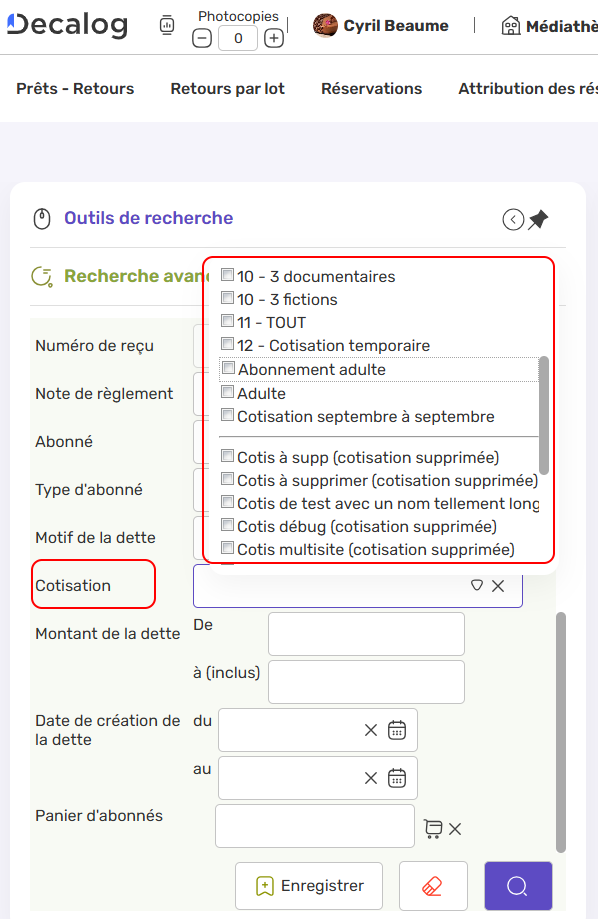This screenshot has height=919, width=598.
Task: Check Cotis multisite option
Action: click(x=227, y=548)
